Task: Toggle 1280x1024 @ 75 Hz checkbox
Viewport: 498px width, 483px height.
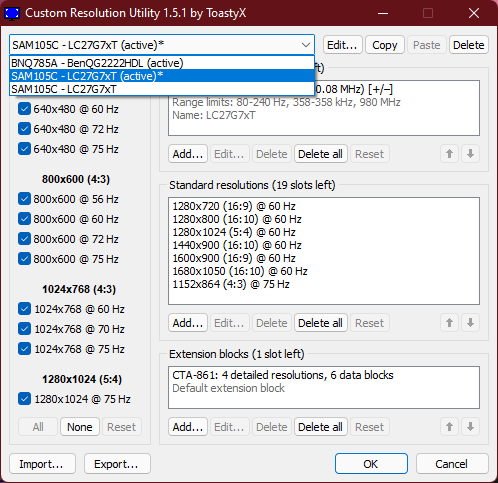Action: [x=24, y=399]
